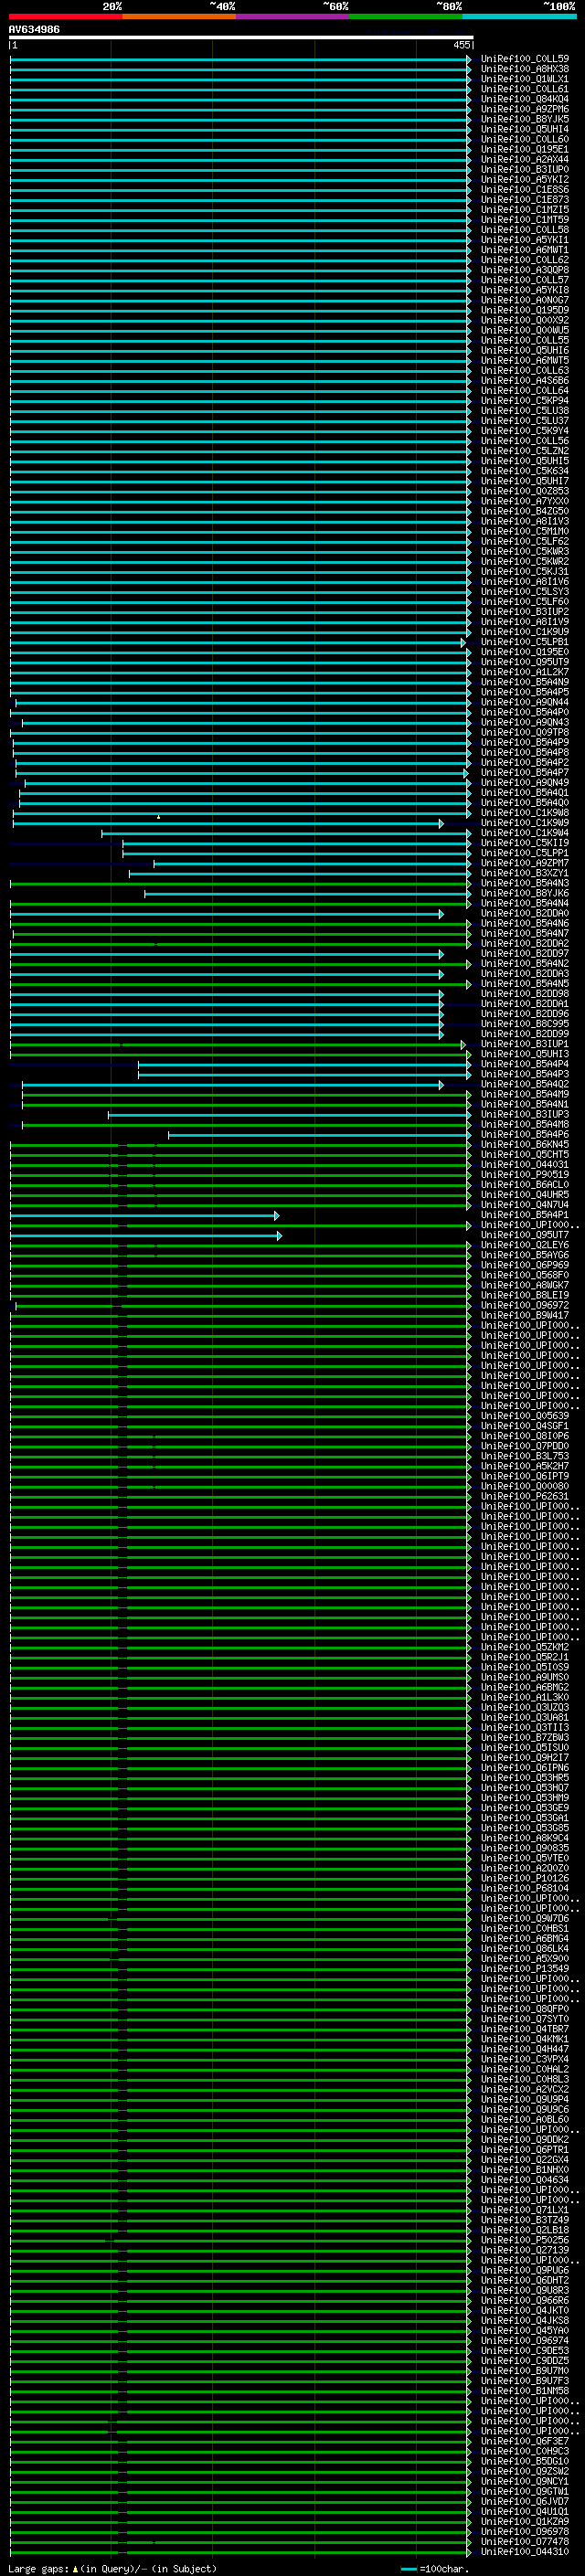Click the green alignment bar for UniRef100_B9W417

(x=240, y=1315)
